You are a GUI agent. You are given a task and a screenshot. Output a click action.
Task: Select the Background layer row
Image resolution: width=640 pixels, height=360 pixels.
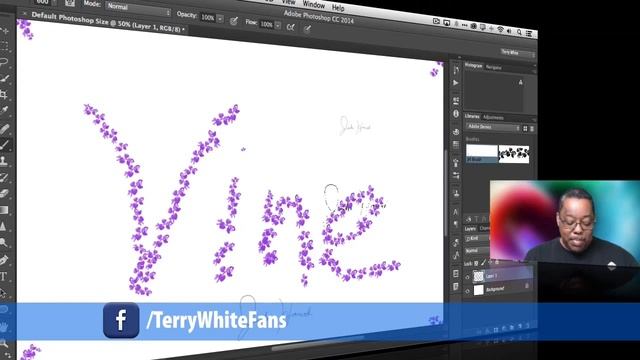coord(500,289)
